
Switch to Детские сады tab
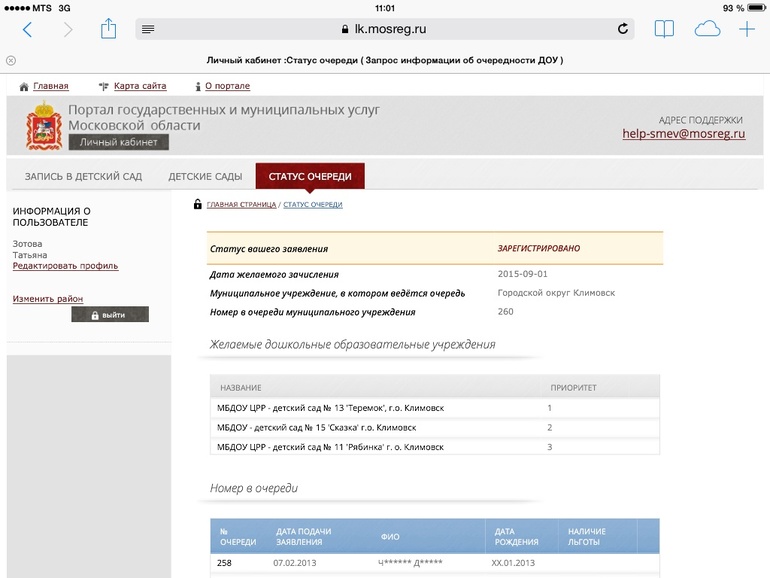coord(205,177)
